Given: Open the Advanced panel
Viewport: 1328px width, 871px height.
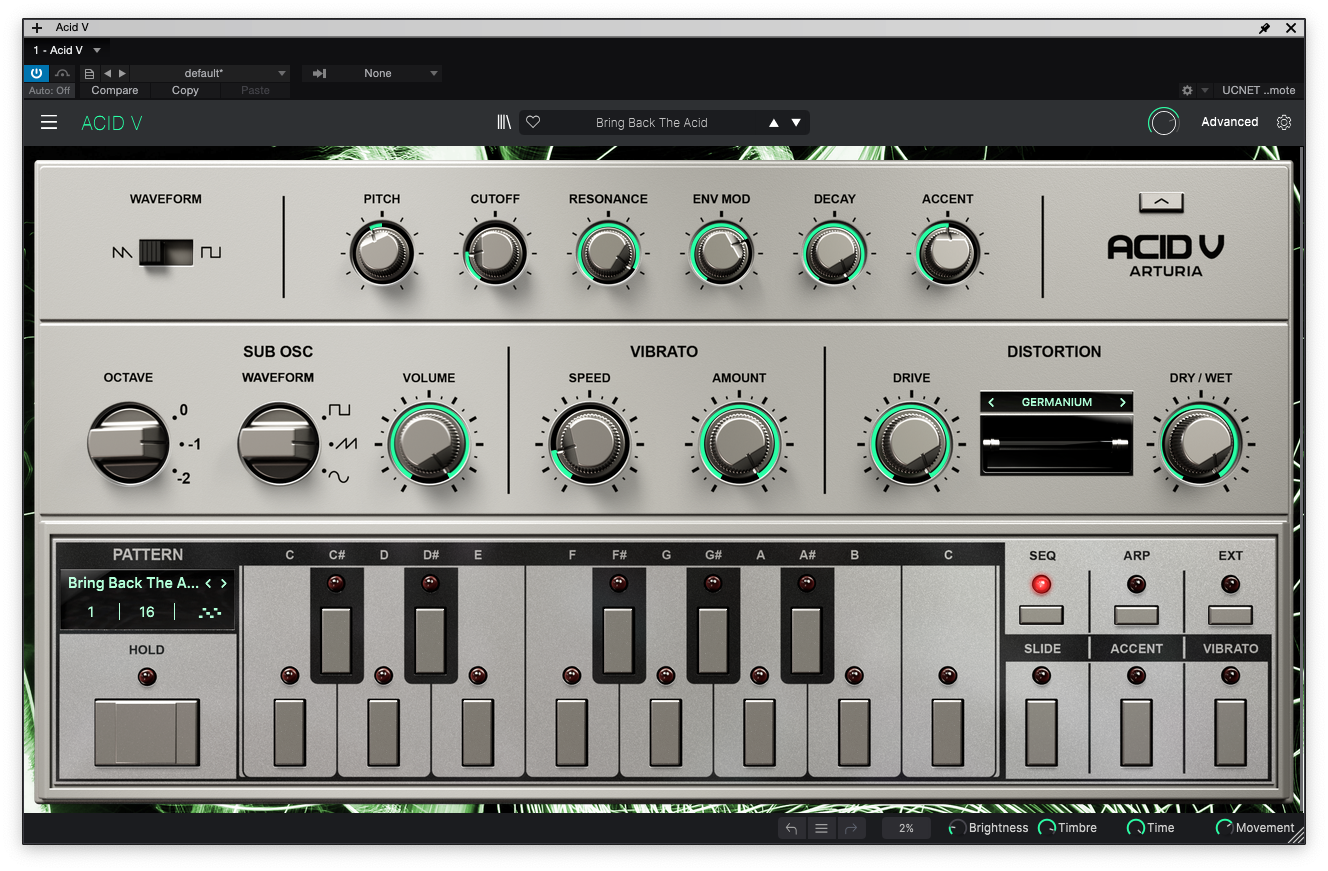Looking at the screenshot, I should point(1229,122).
